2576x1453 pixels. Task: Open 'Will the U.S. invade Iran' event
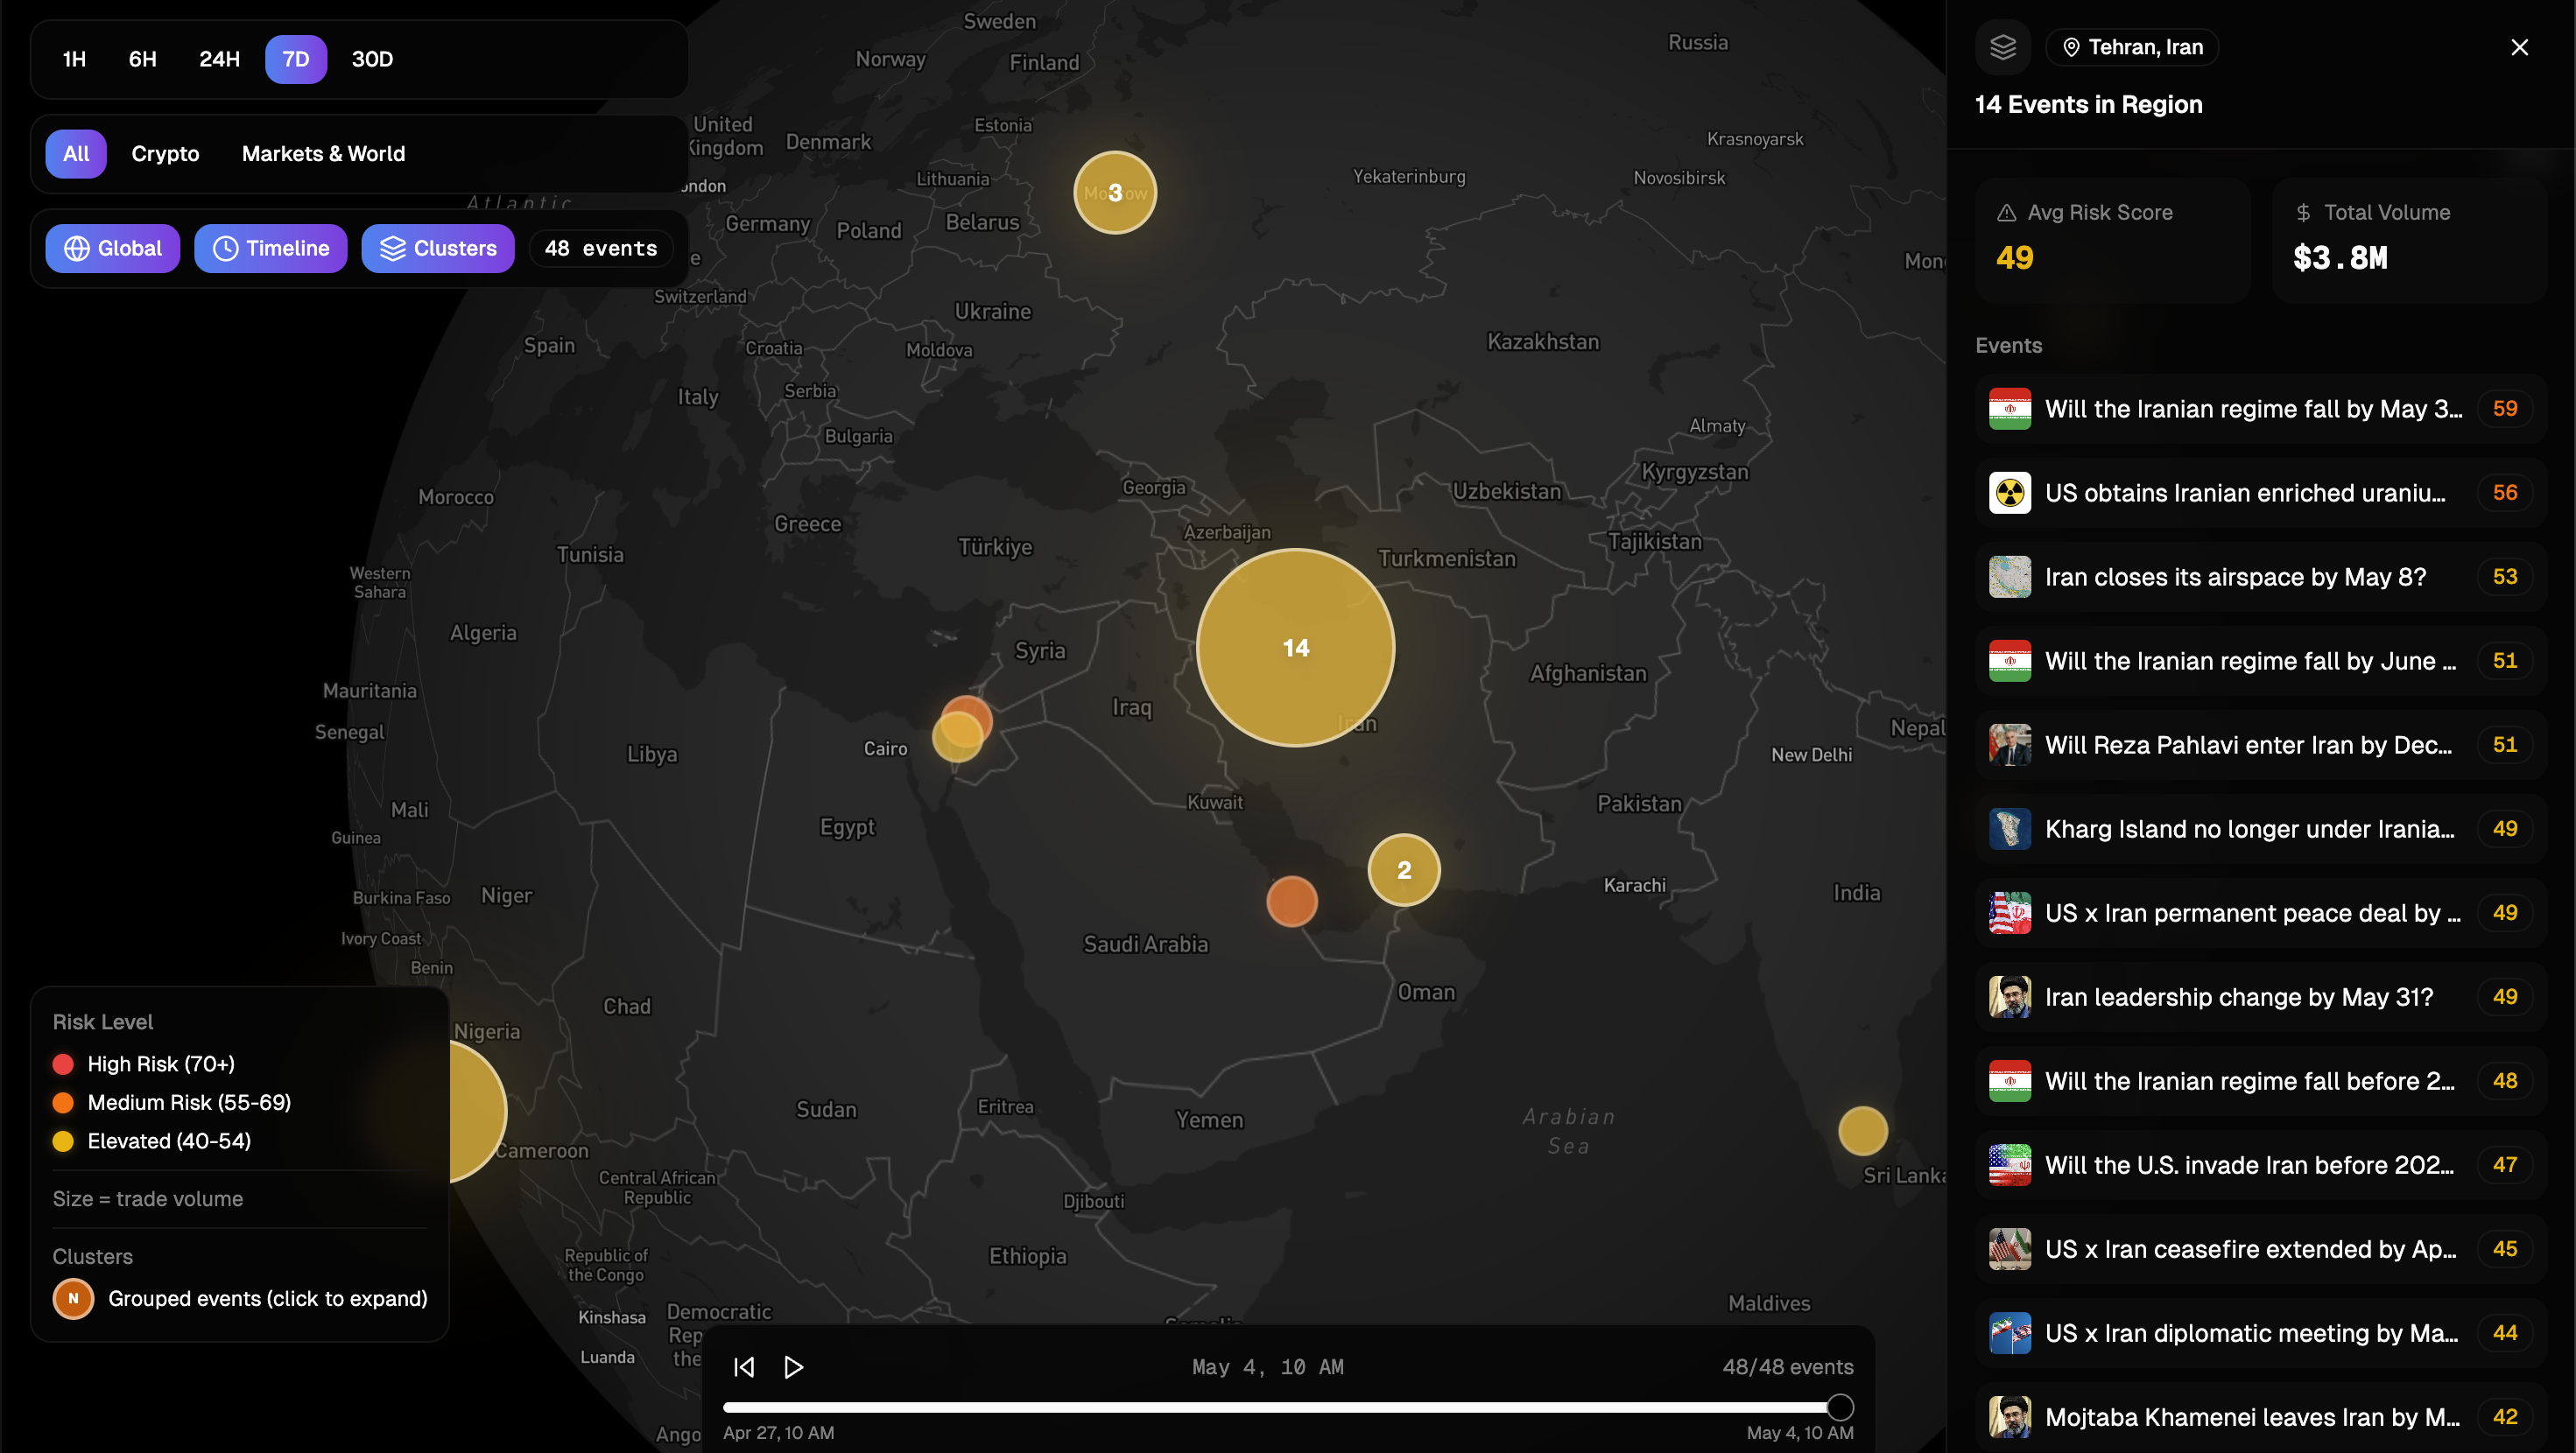click(x=2261, y=1165)
